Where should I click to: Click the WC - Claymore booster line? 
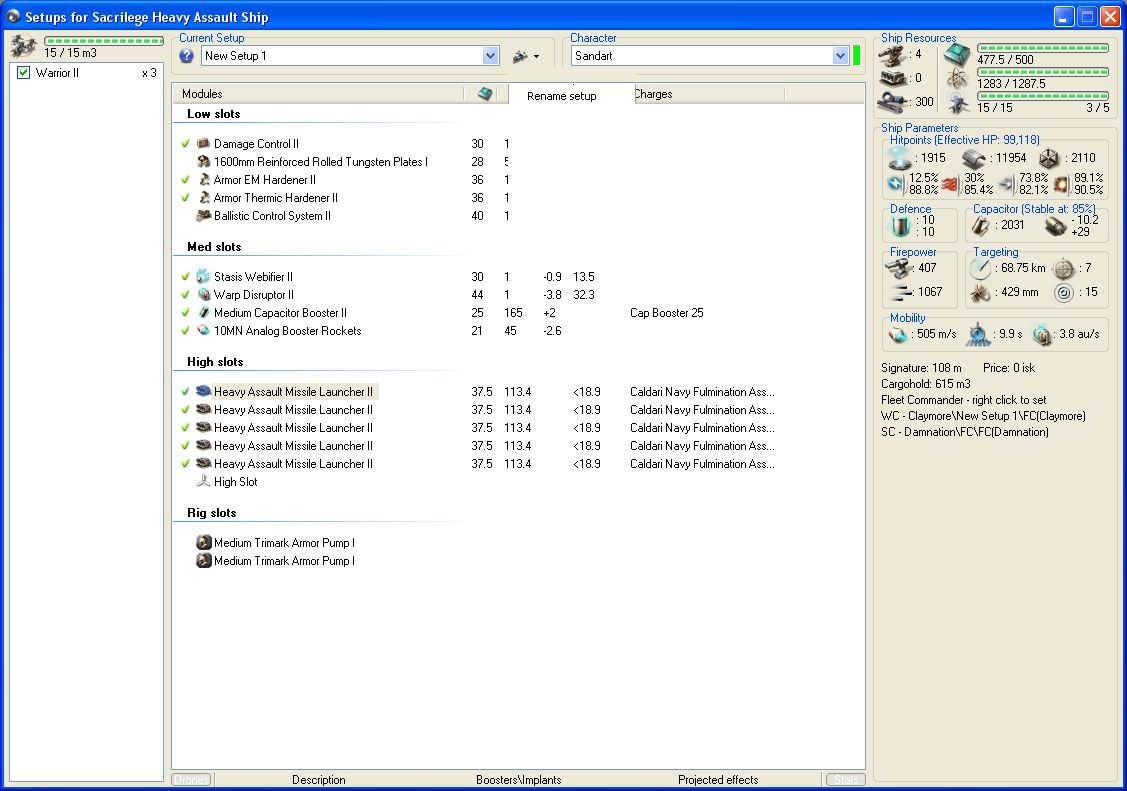click(983, 416)
